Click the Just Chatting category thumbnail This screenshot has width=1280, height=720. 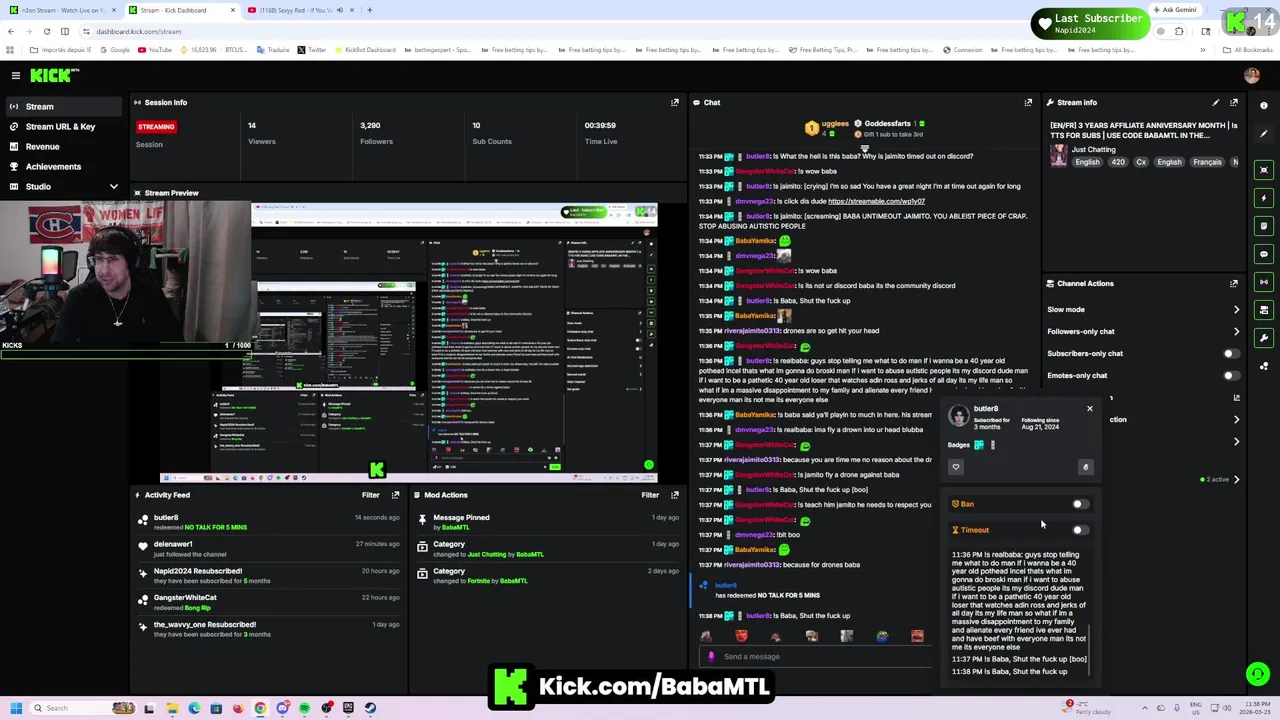tap(1058, 155)
